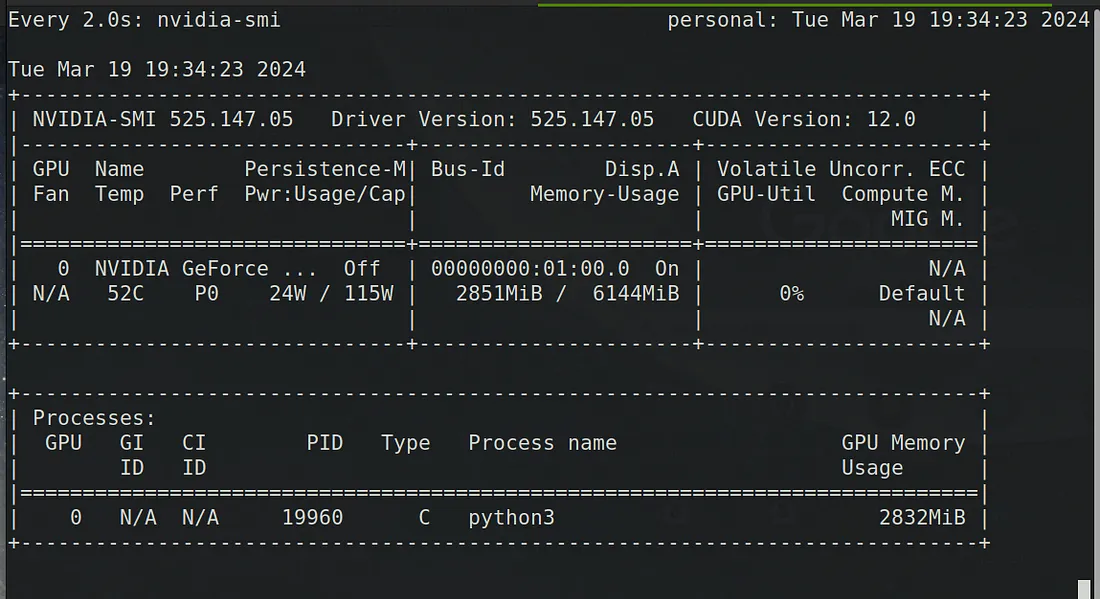Click the 'python3' process name
1100x599 pixels.
(x=511, y=518)
